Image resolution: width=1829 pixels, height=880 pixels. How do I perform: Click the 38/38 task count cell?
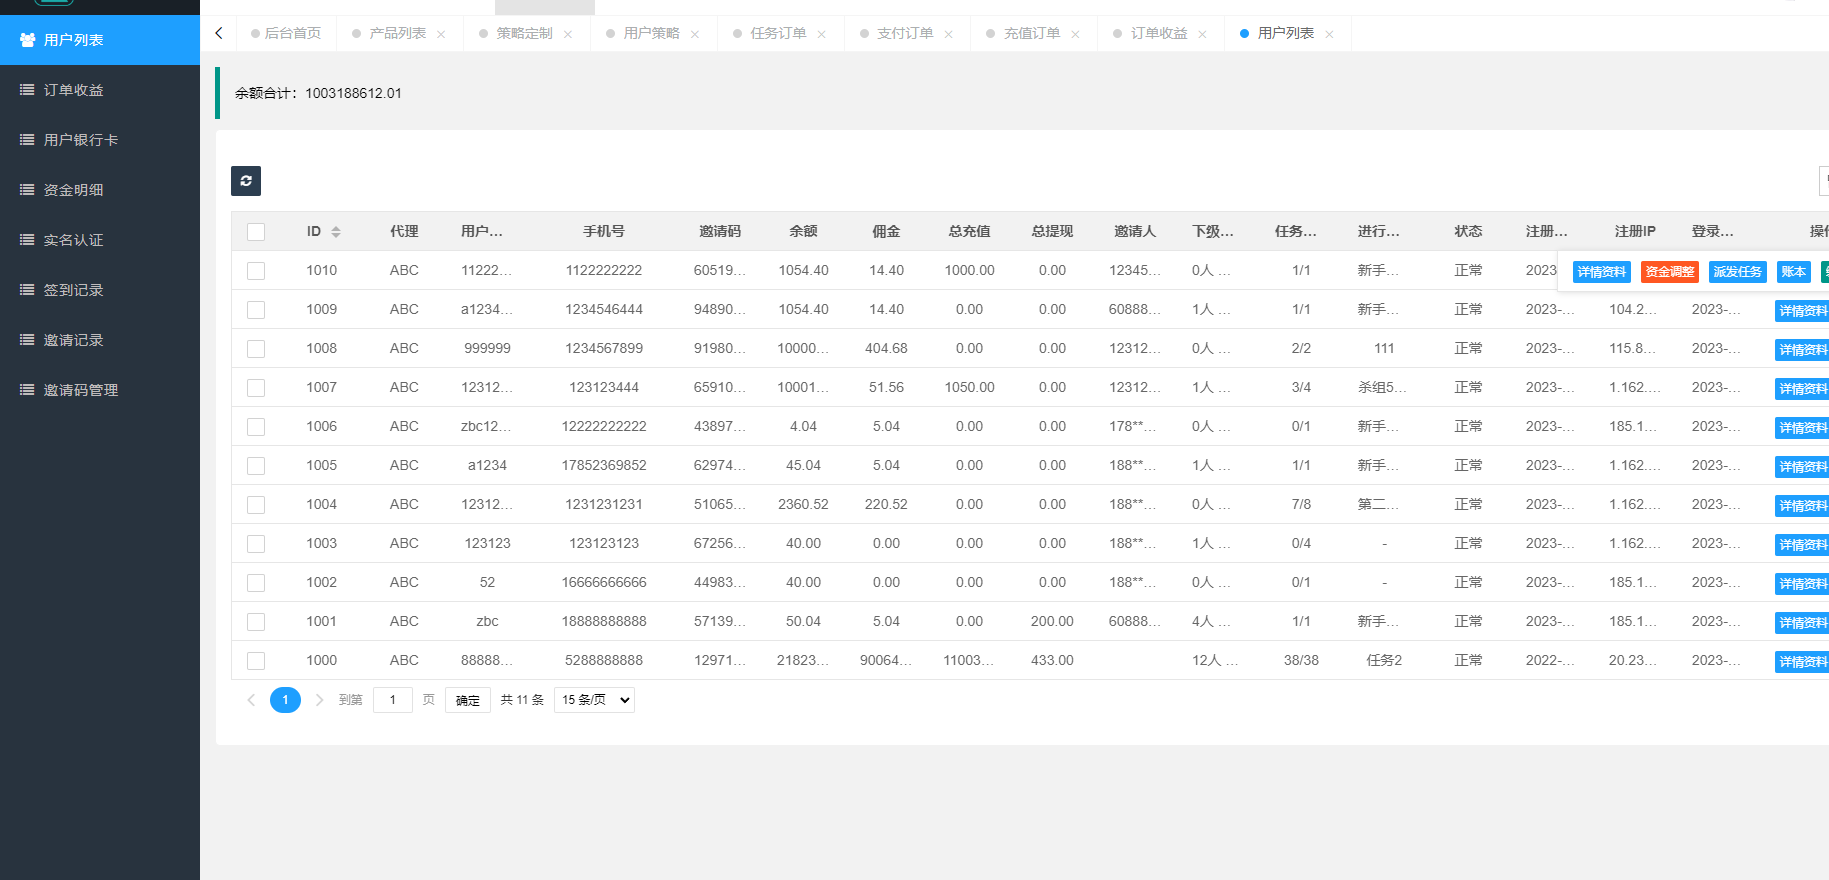pos(1301,660)
